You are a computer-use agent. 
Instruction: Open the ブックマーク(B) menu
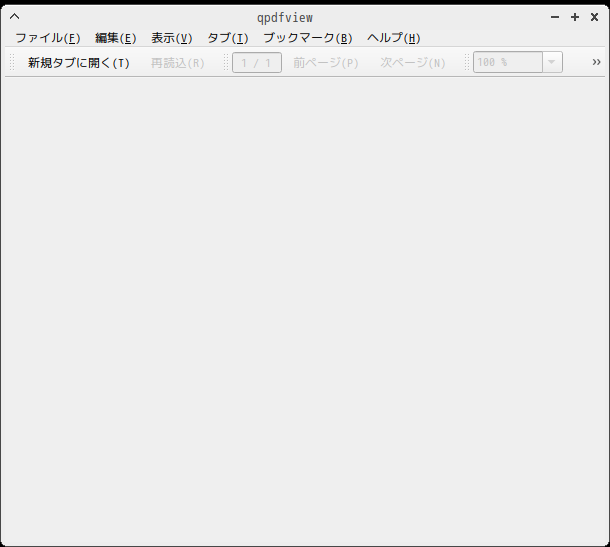tap(308, 38)
